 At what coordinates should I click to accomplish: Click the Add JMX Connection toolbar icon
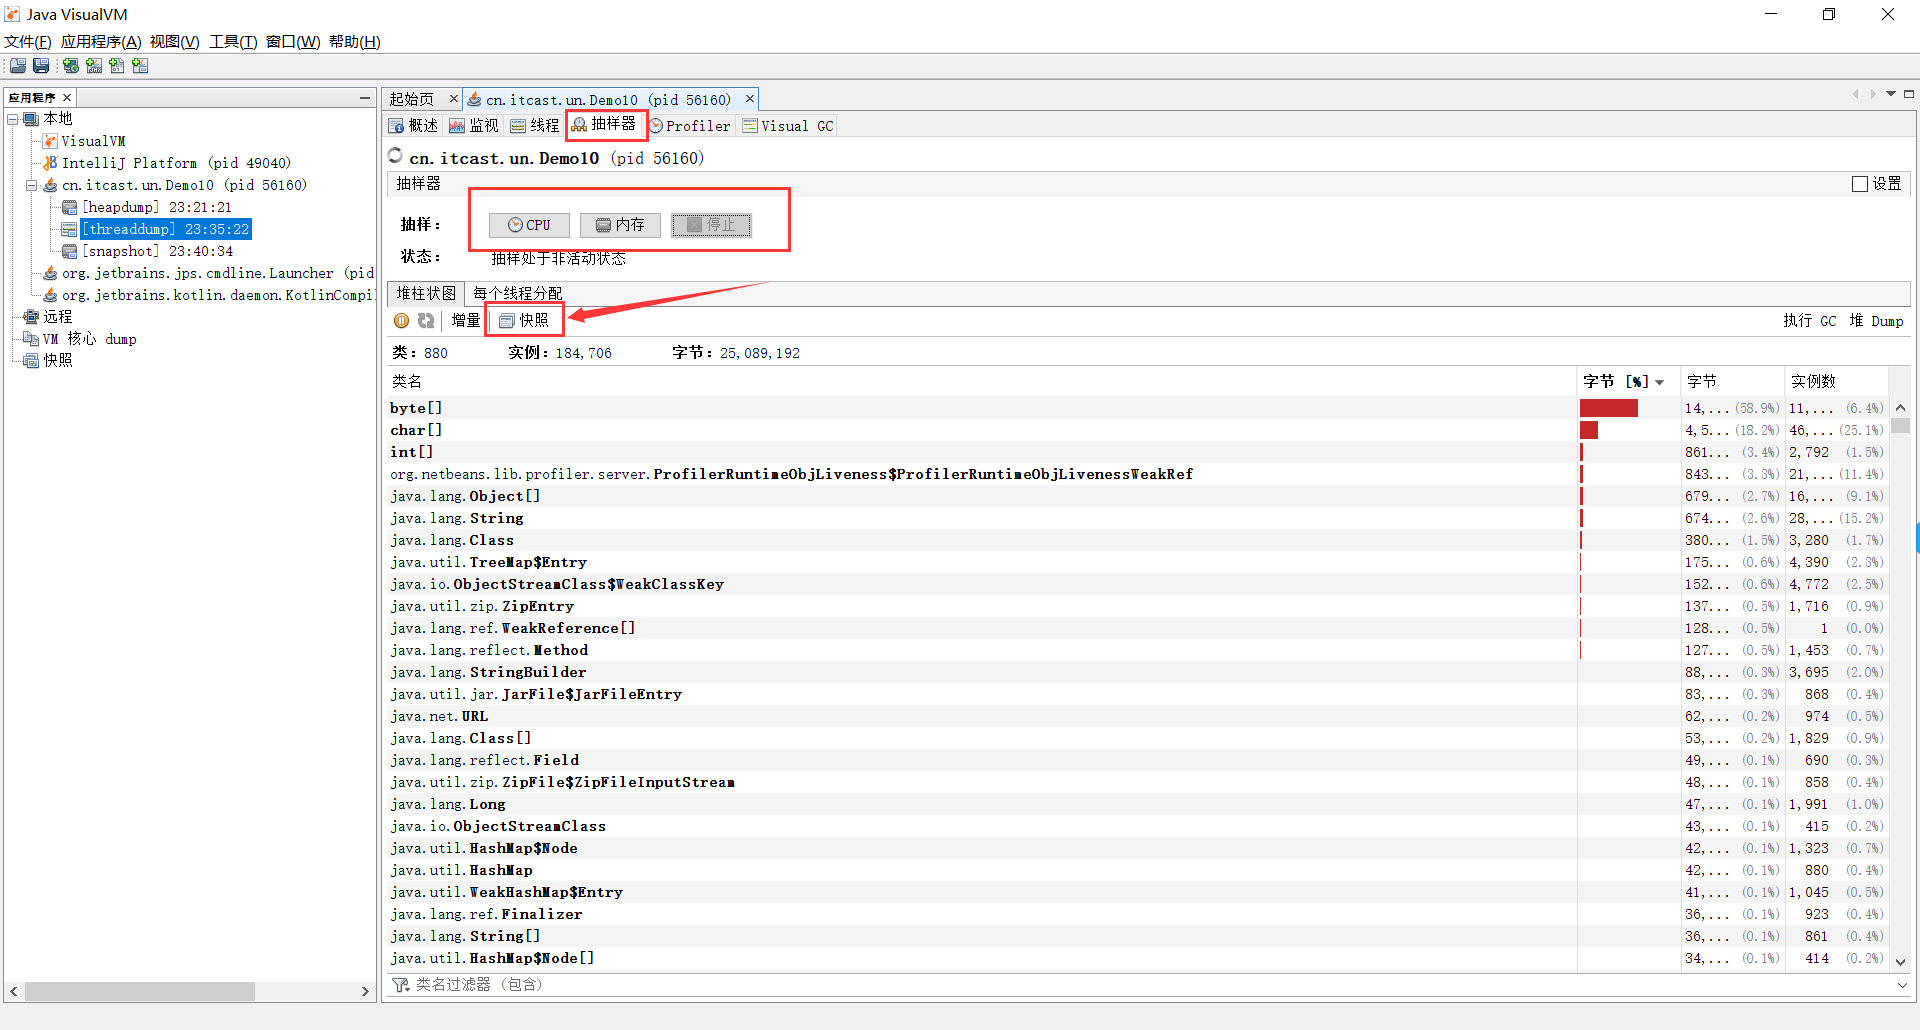click(x=94, y=66)
